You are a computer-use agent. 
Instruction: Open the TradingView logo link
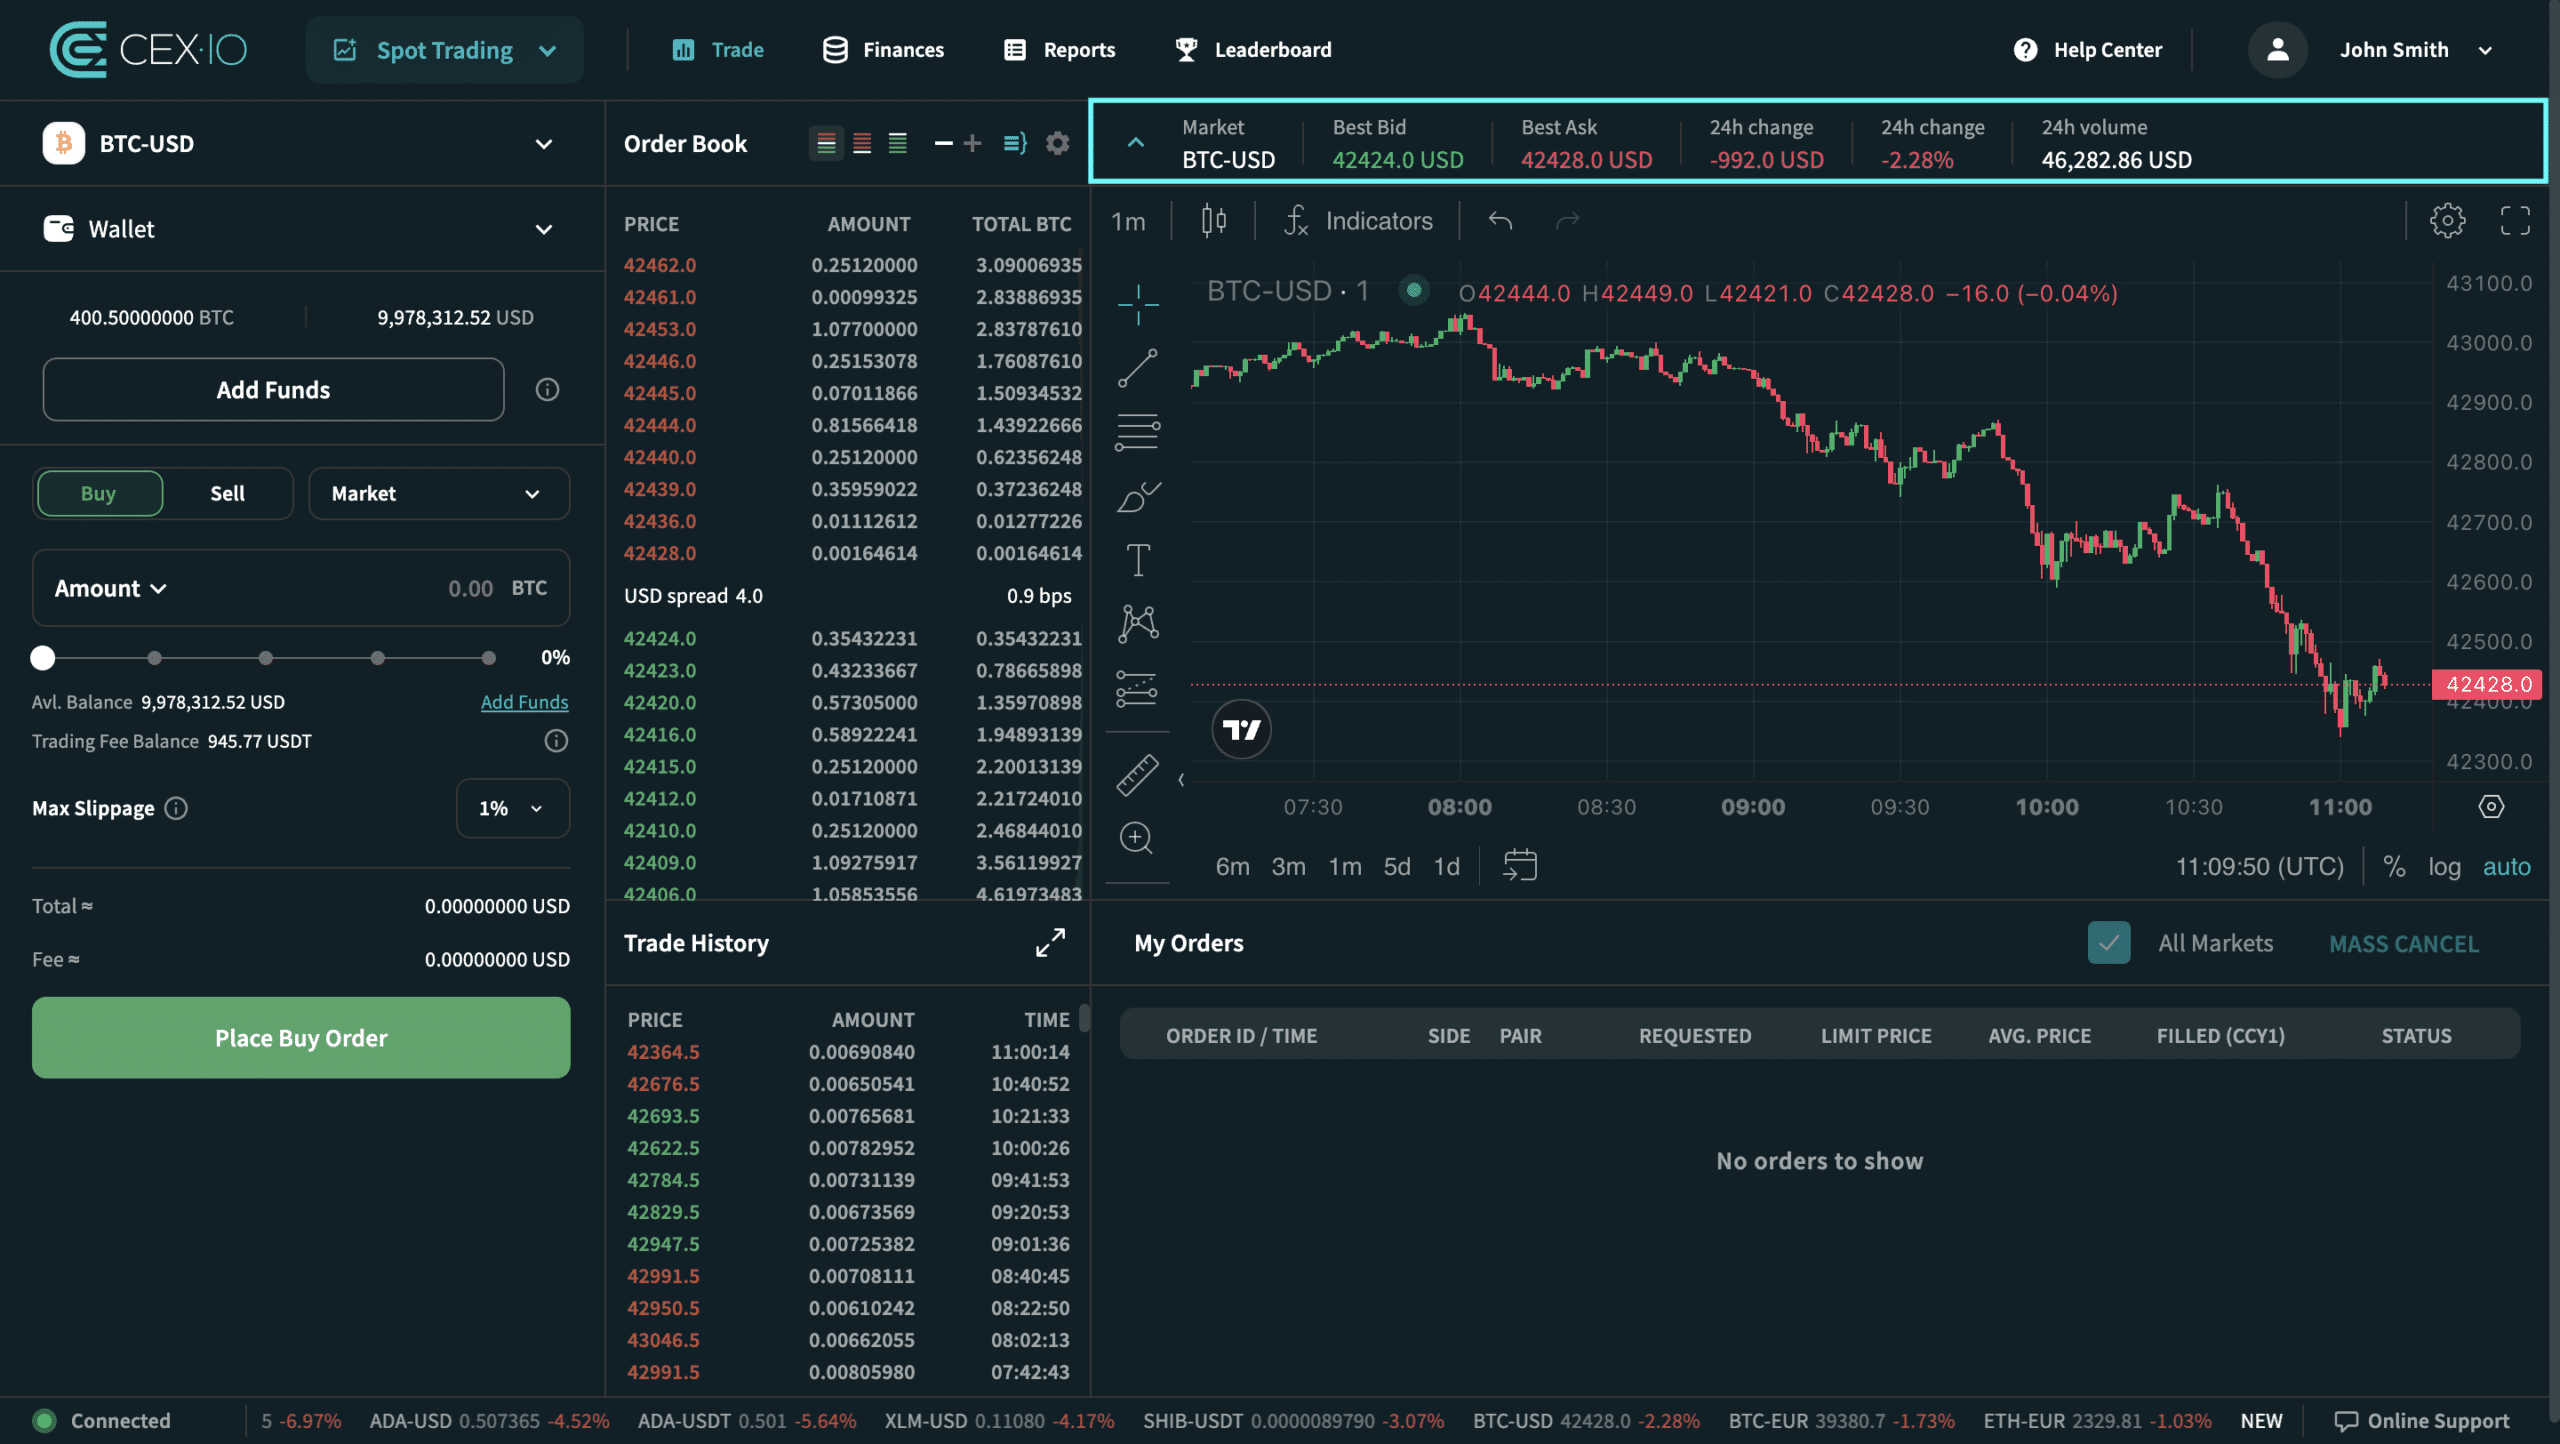(1242, 729)
